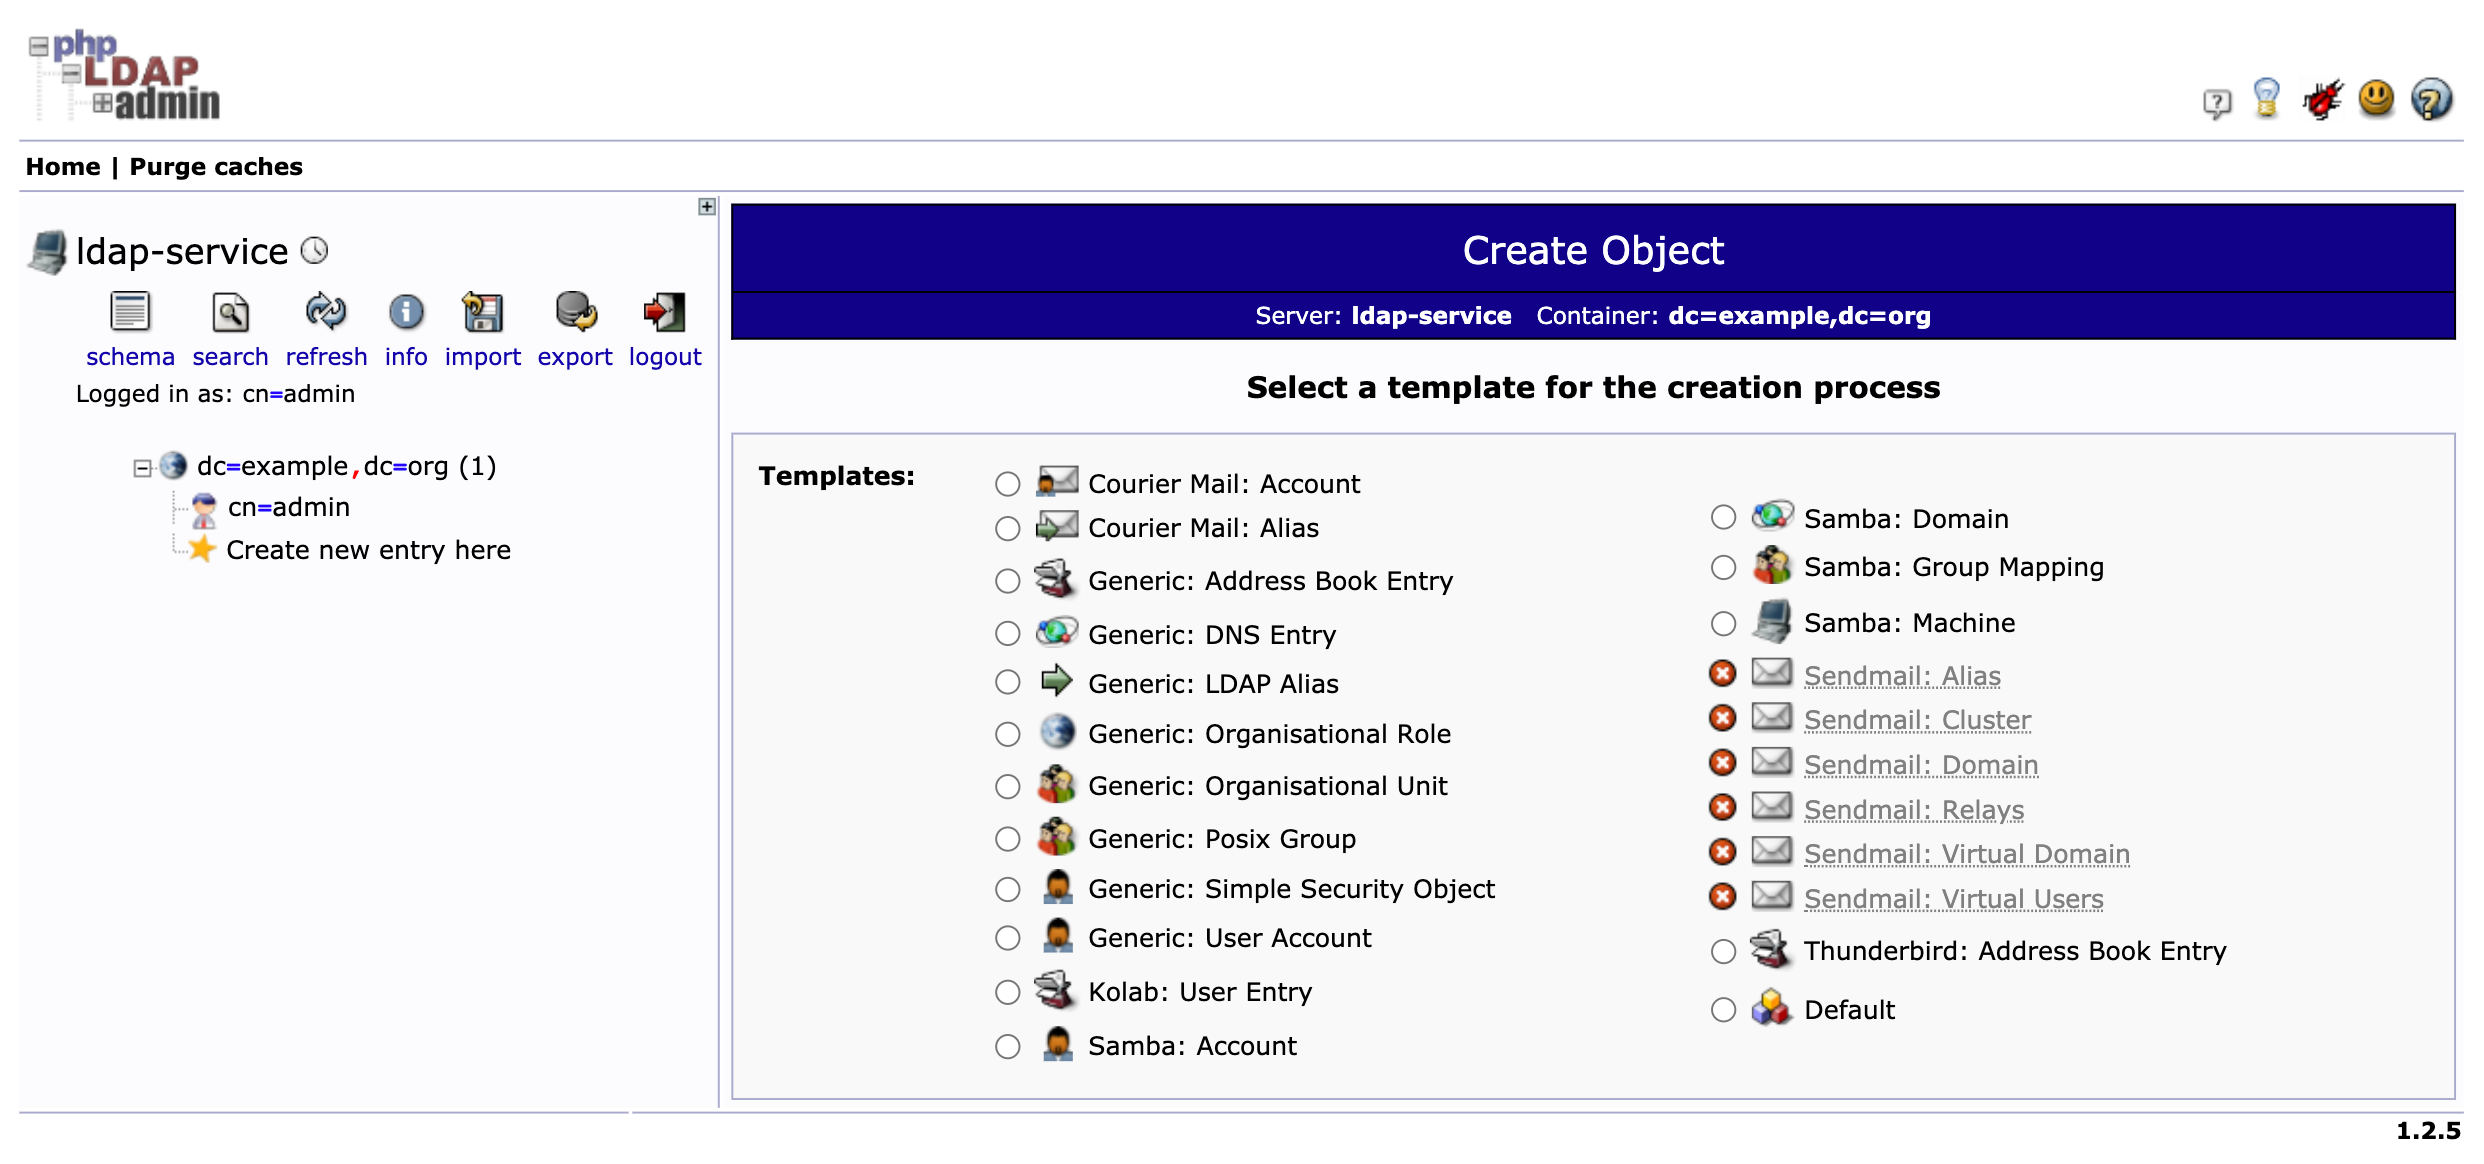Click the lightbulb feature request icon
The height and width of the screenshot is (1164, 2484).
pyautogui.click(x=2267, y=99)
